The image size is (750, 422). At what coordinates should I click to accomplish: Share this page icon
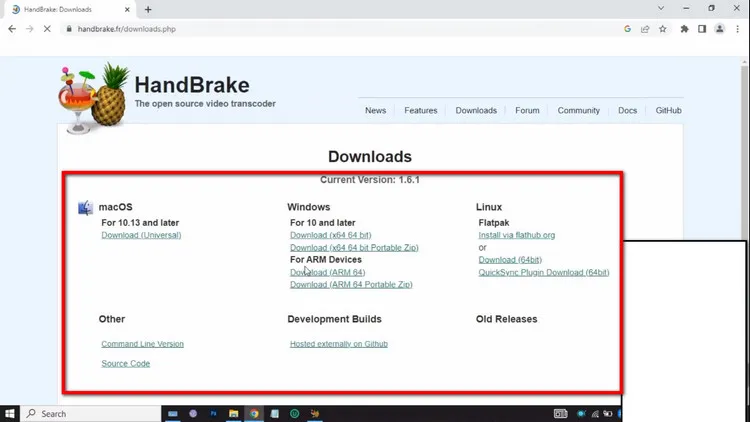(645, 29)
